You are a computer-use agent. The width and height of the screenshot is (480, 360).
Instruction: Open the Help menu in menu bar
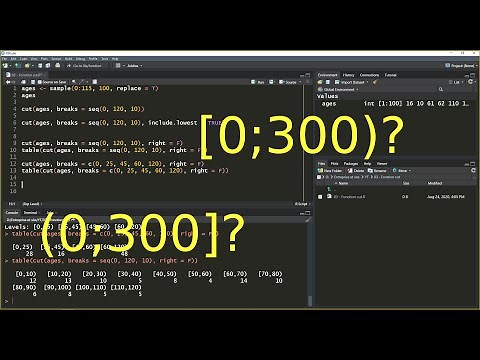[115, 59]
